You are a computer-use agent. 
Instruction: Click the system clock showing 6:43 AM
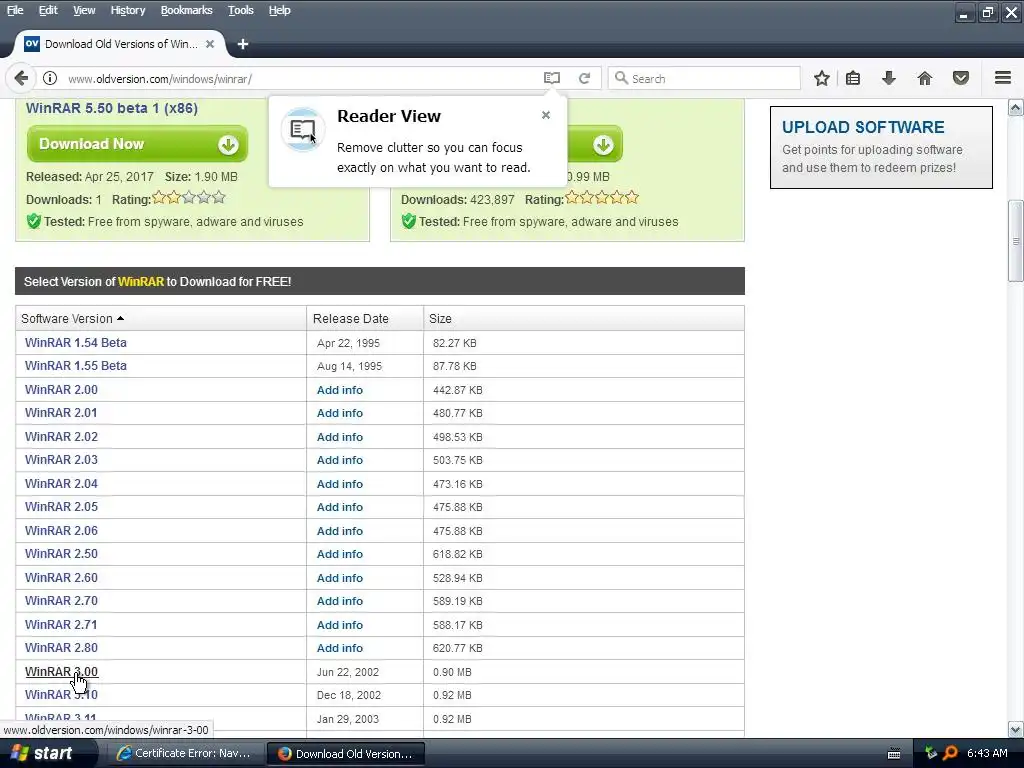(987, 753)
